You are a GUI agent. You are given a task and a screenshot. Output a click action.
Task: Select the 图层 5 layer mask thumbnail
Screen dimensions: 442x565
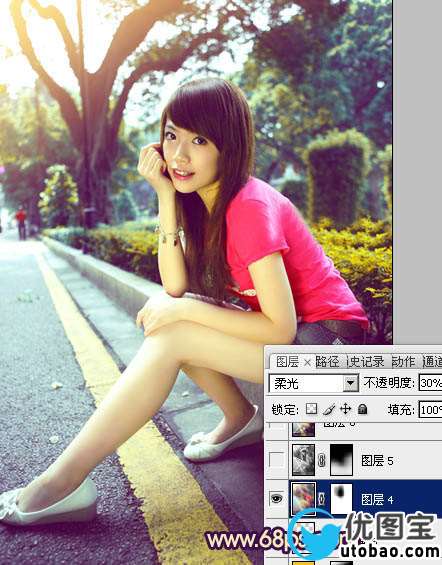coord(341,459)
